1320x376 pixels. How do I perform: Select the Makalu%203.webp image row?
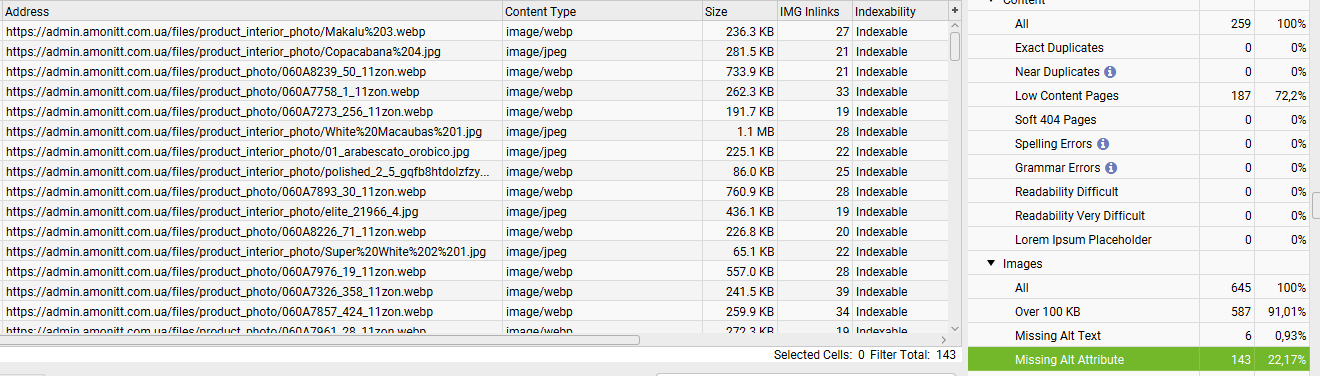click(474, 32)
